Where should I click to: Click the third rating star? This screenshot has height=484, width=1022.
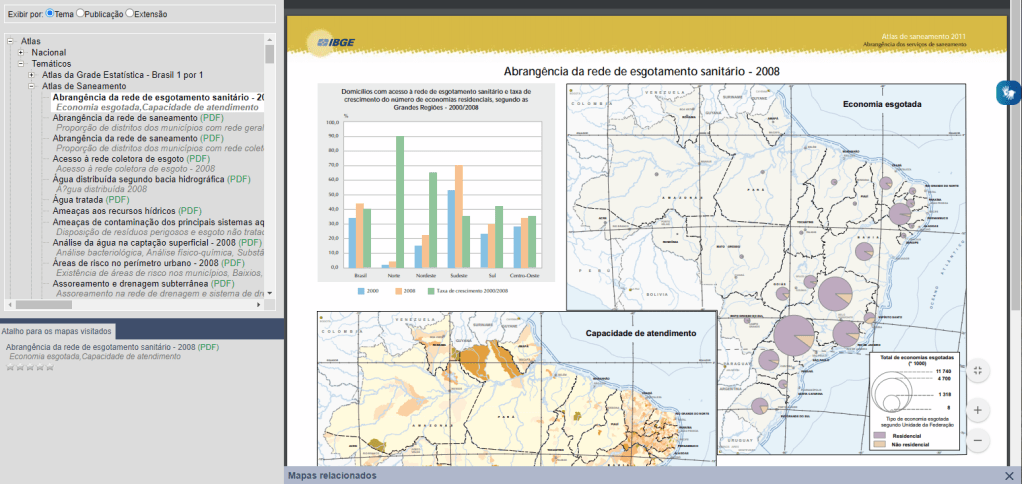coord(30,367)
